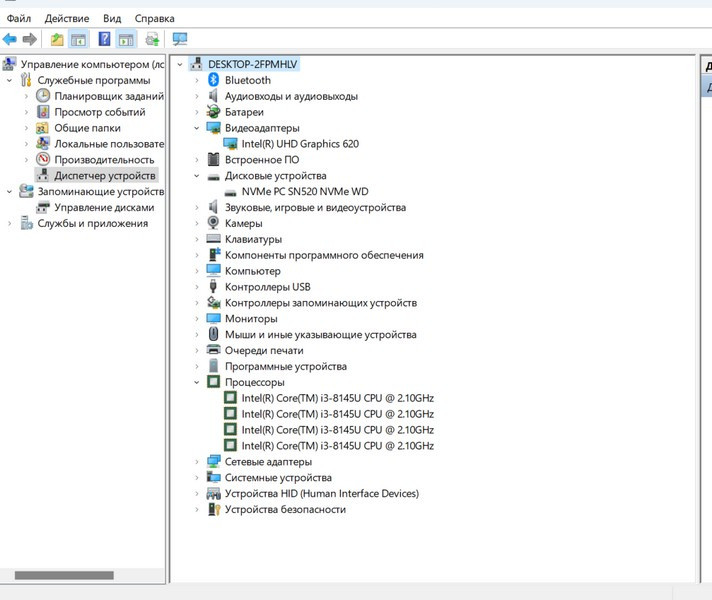Click the Камеры webcam icon
The height and width of the screenshot is (600, 712).
[213, 223]
